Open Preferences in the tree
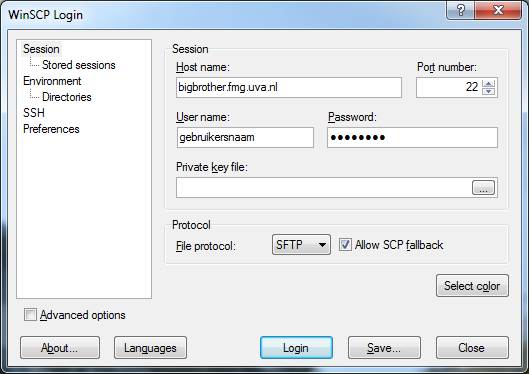This screenshot has height=374, width=529. click(x=51, y=129)
